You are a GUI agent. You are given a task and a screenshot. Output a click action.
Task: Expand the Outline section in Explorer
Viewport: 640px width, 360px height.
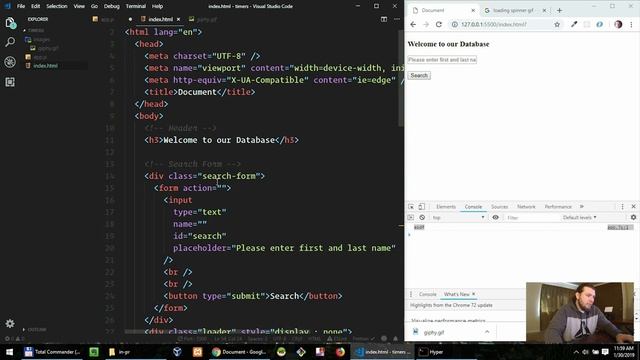[x=37, y=329]
